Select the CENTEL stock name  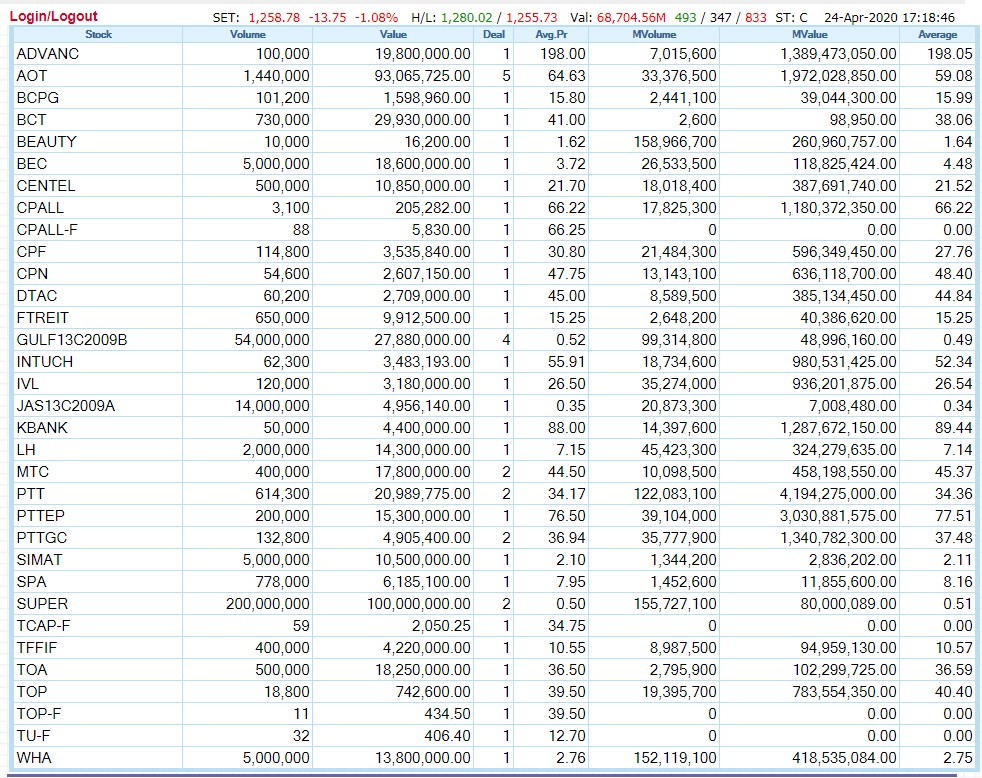point(46,185)
